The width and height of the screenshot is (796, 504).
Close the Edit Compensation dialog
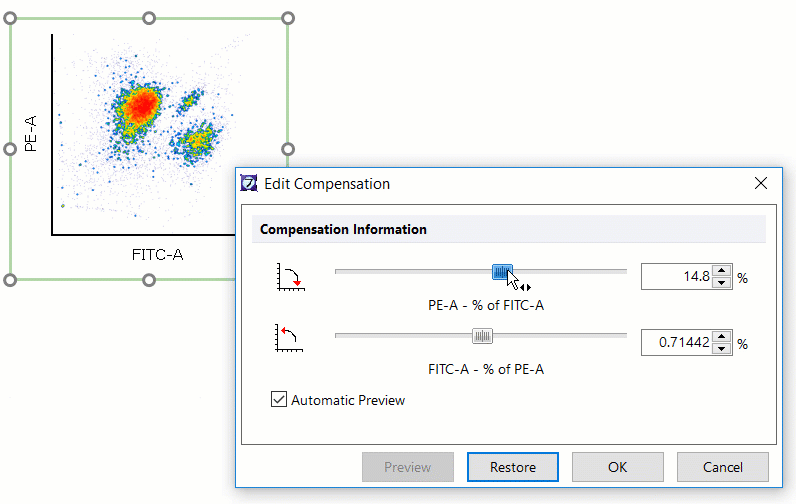pyautogui.click(x=761, y=184)
